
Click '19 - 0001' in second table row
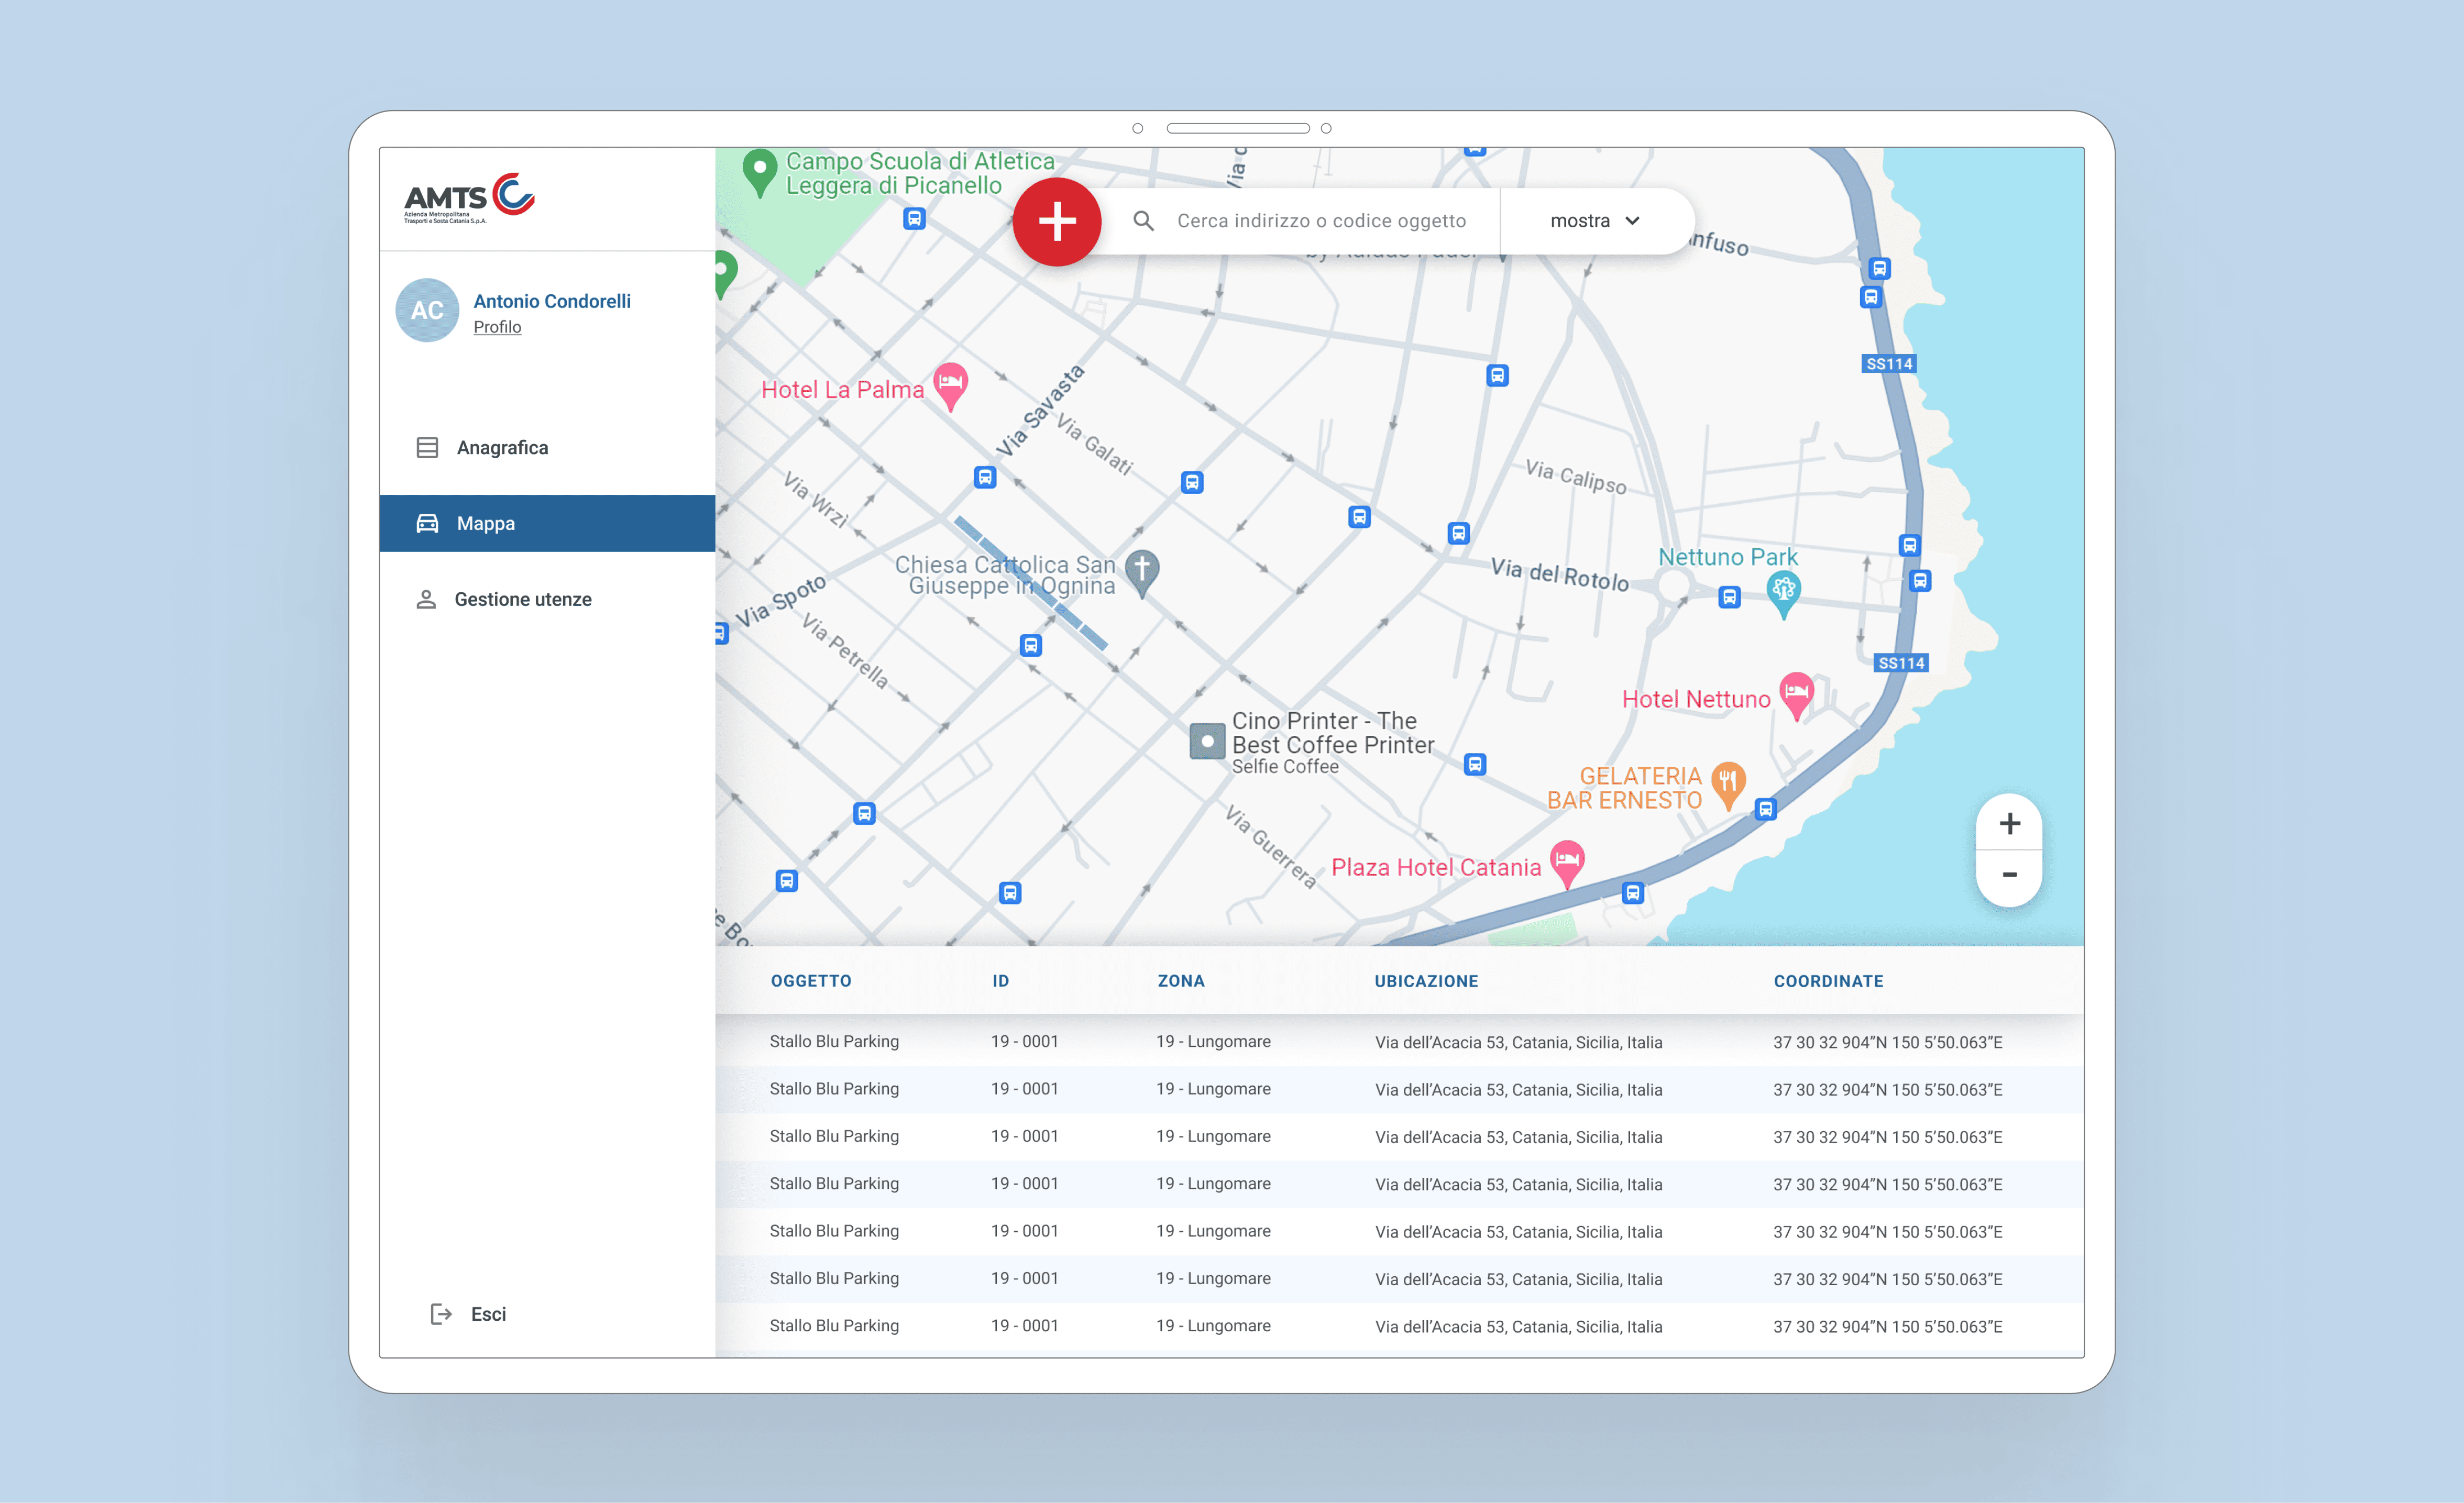tap(1024, 1089)
